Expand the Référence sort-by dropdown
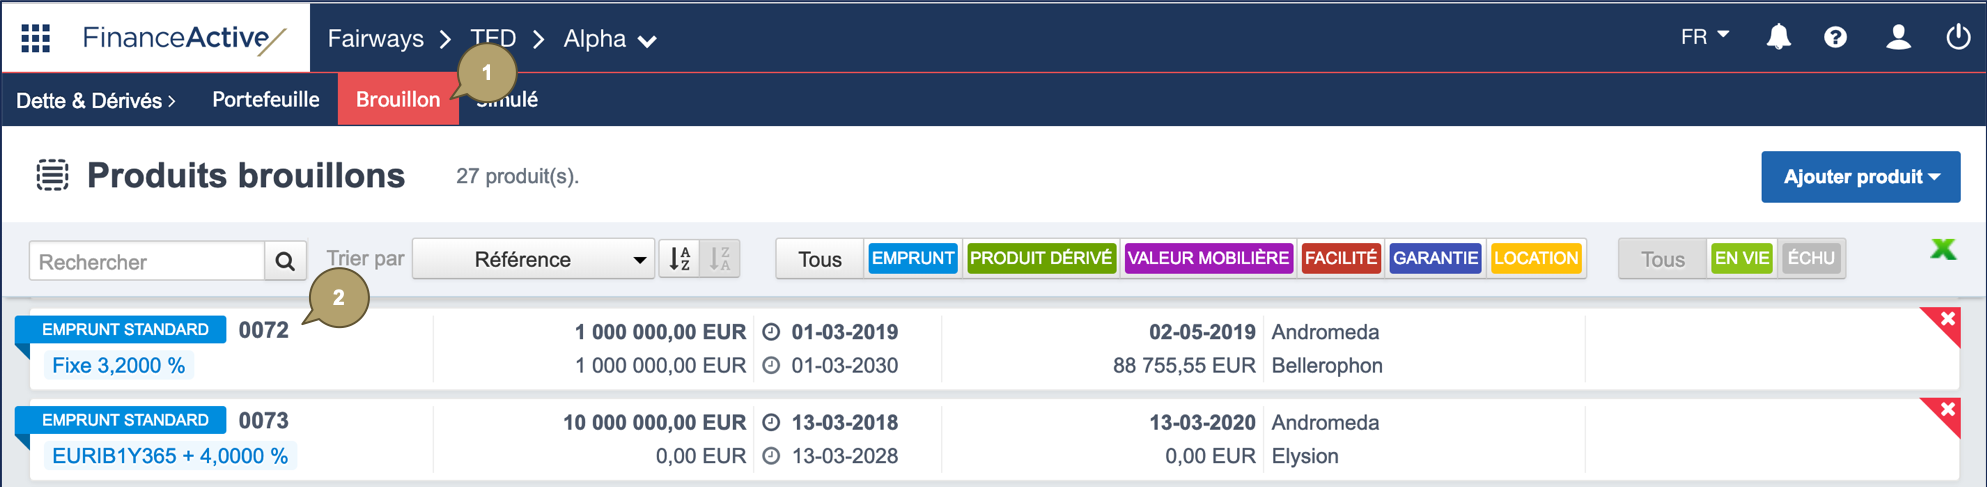Image resolution: width=1987 pixels, height=487 pixels. 533,259
